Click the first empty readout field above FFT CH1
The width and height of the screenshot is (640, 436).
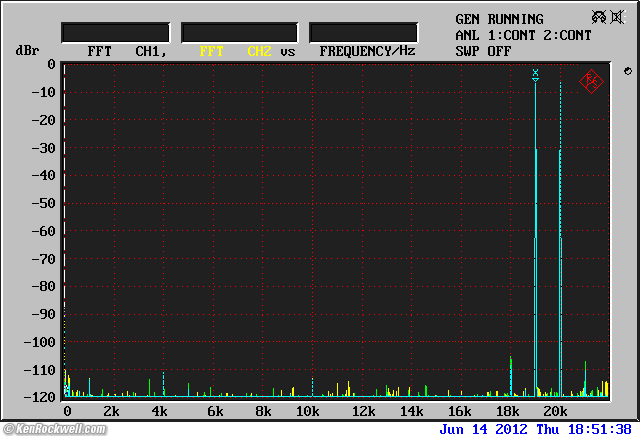(115, 32)
